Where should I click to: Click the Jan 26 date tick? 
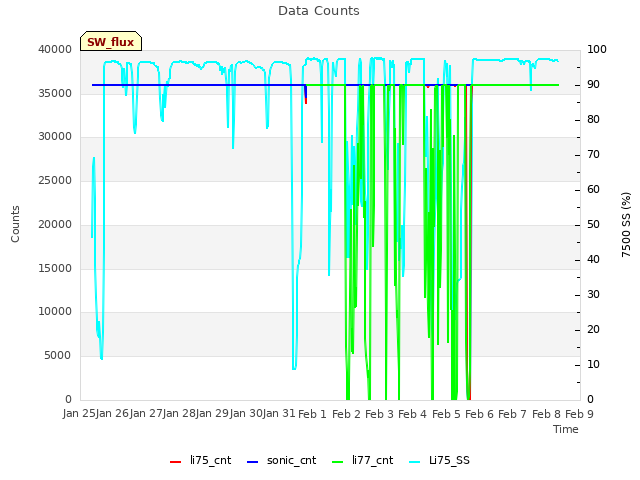click(112, 414)
